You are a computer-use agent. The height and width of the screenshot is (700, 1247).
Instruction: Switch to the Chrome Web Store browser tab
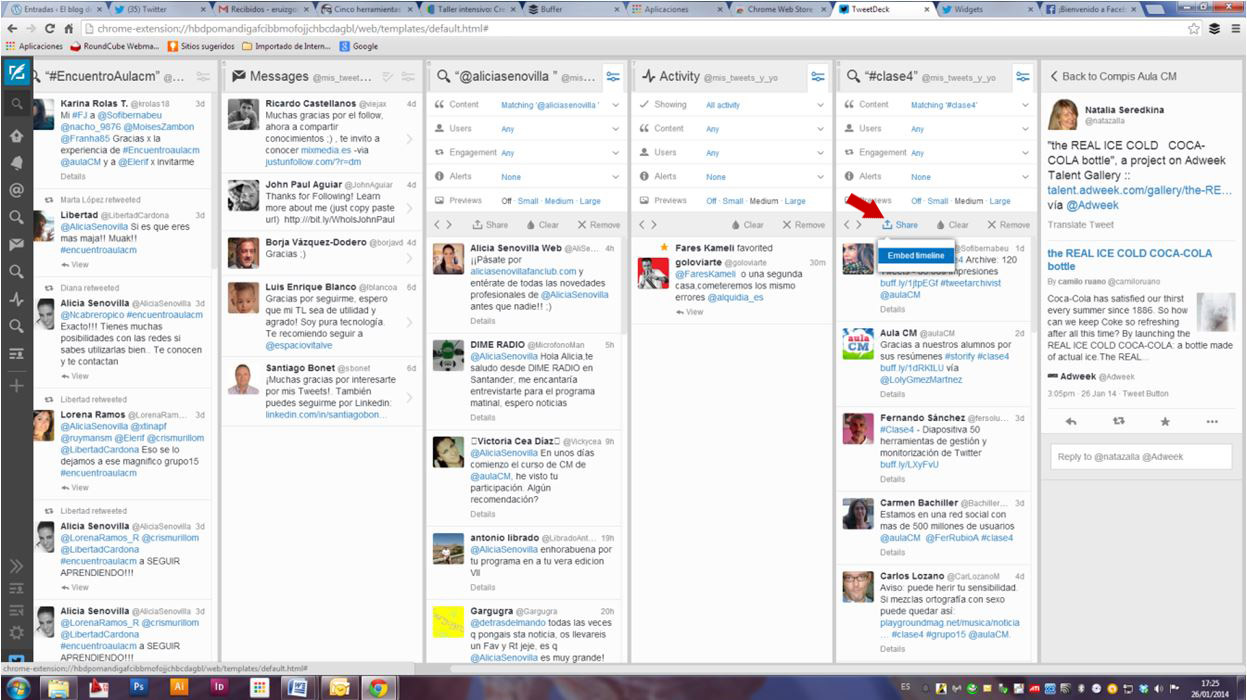tap(778, 9)
